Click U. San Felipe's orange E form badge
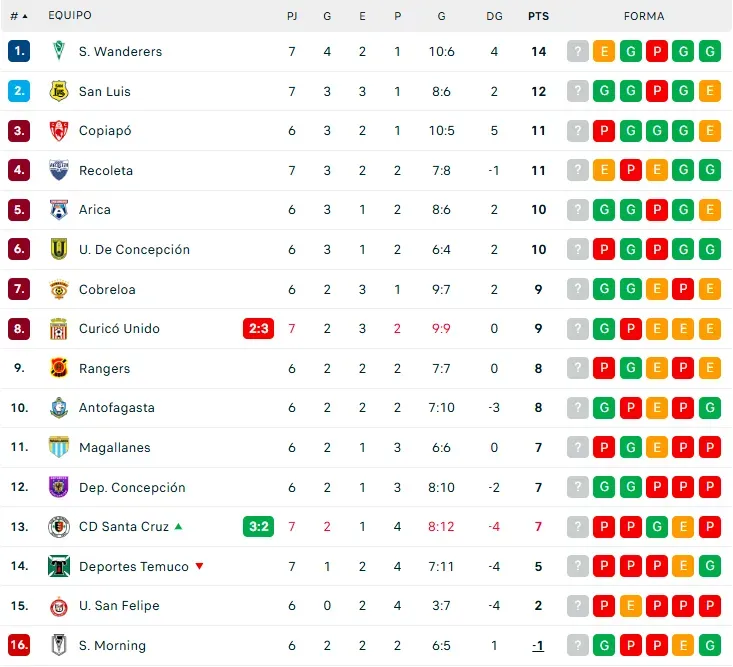Screen dimensions: 733x667 pos(630,606)
